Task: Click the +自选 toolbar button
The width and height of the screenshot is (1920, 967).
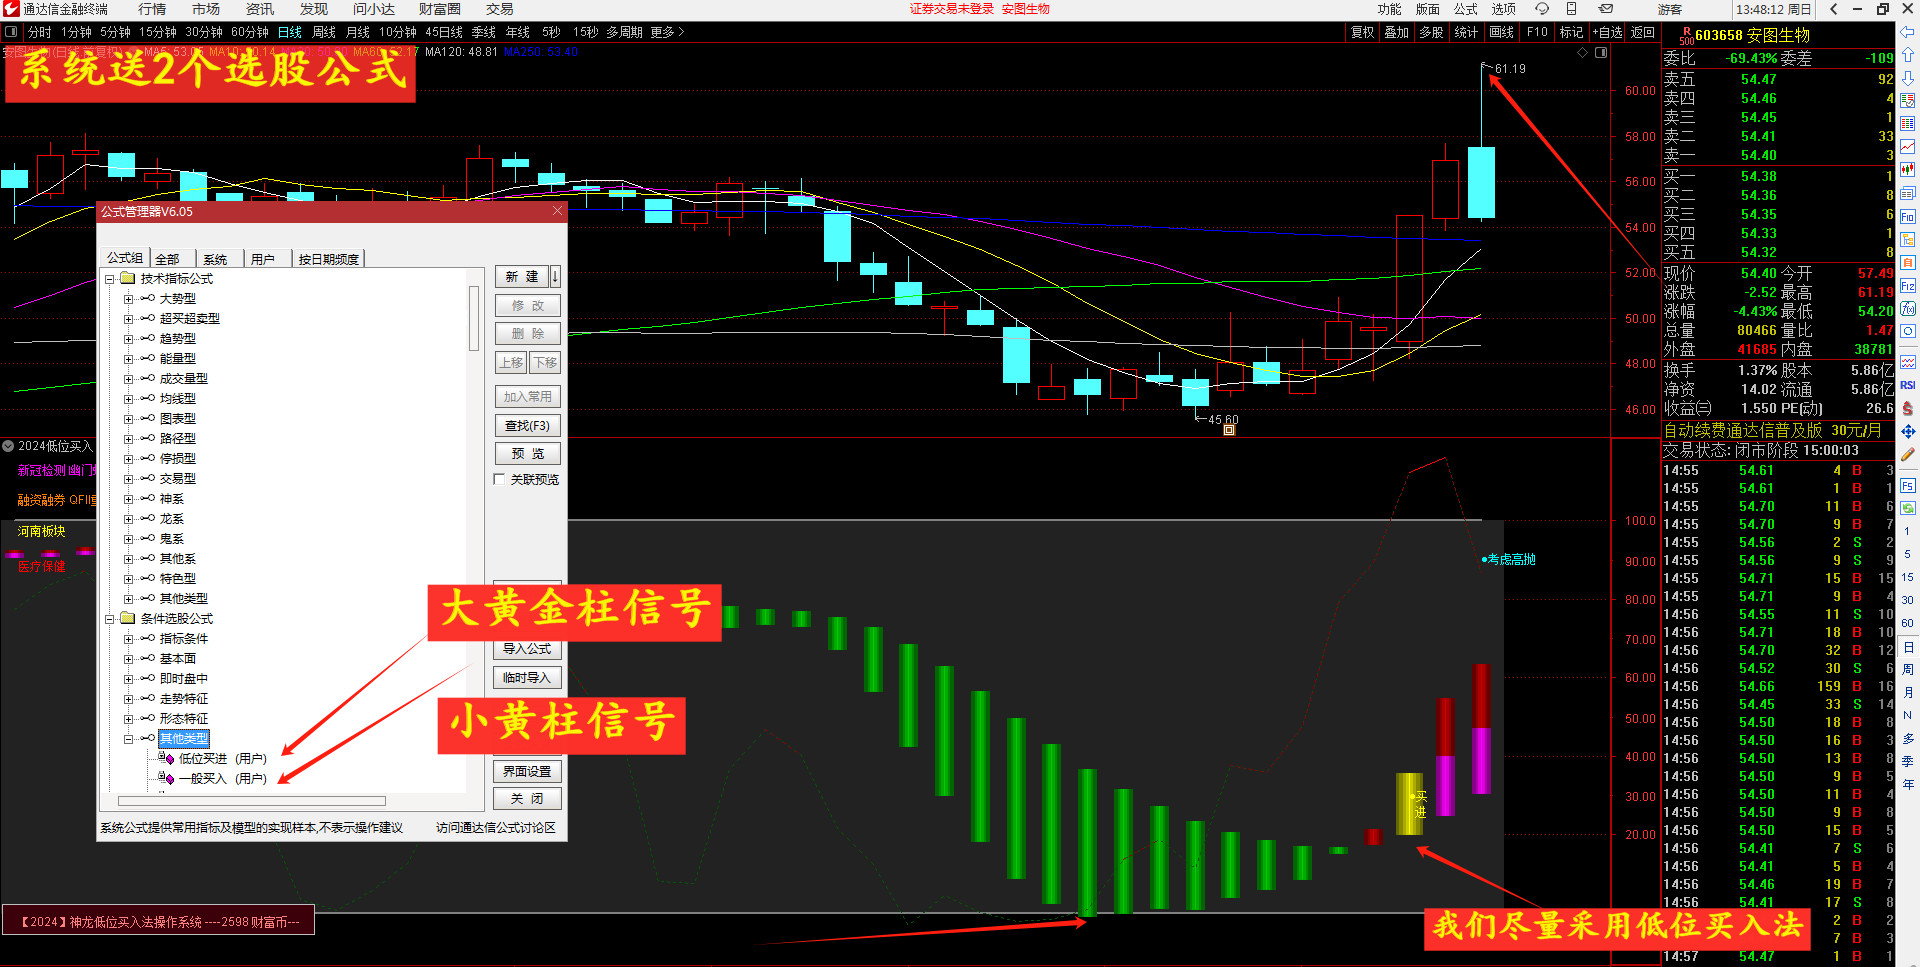Action: pyautogui.click(x=1608, y=32)
